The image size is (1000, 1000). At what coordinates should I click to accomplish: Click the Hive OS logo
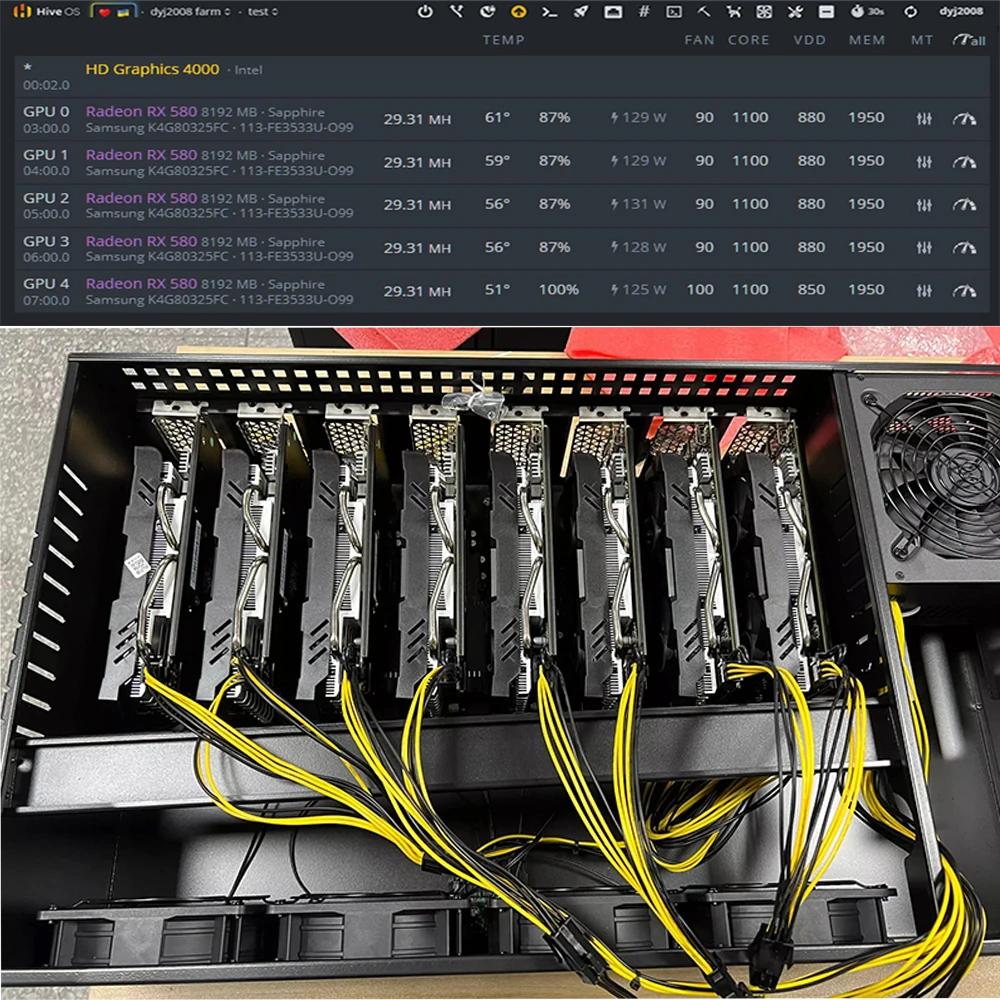[x=47, y=11]
